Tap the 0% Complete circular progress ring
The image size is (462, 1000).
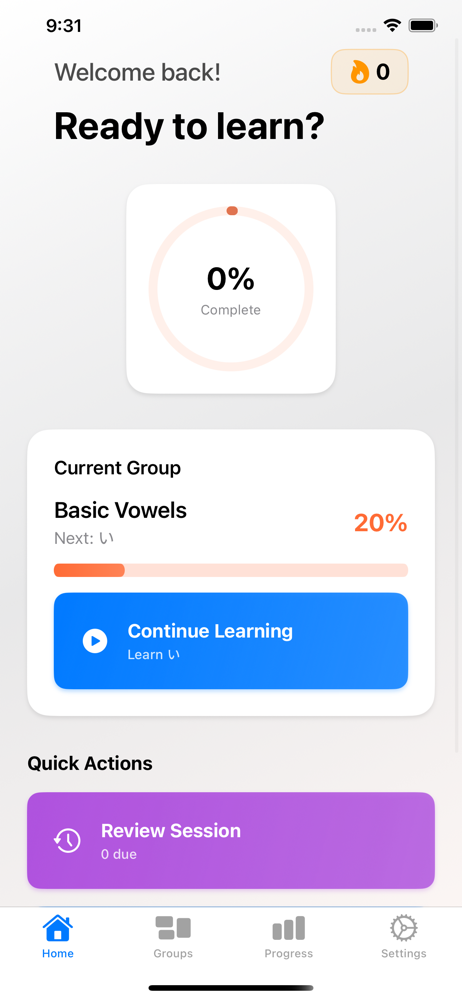coord(231,288)
